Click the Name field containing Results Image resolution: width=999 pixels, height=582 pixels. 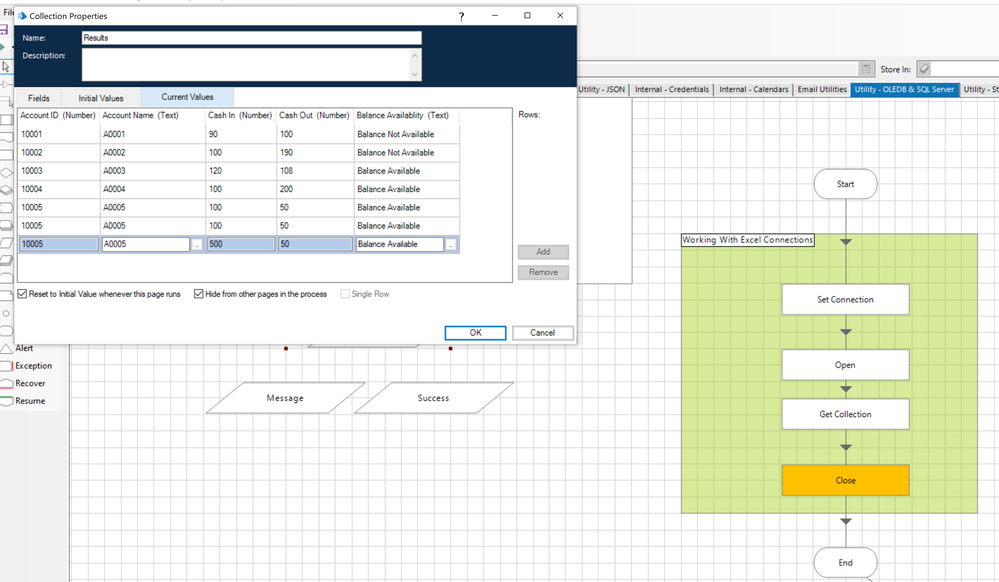pos(251,38)
